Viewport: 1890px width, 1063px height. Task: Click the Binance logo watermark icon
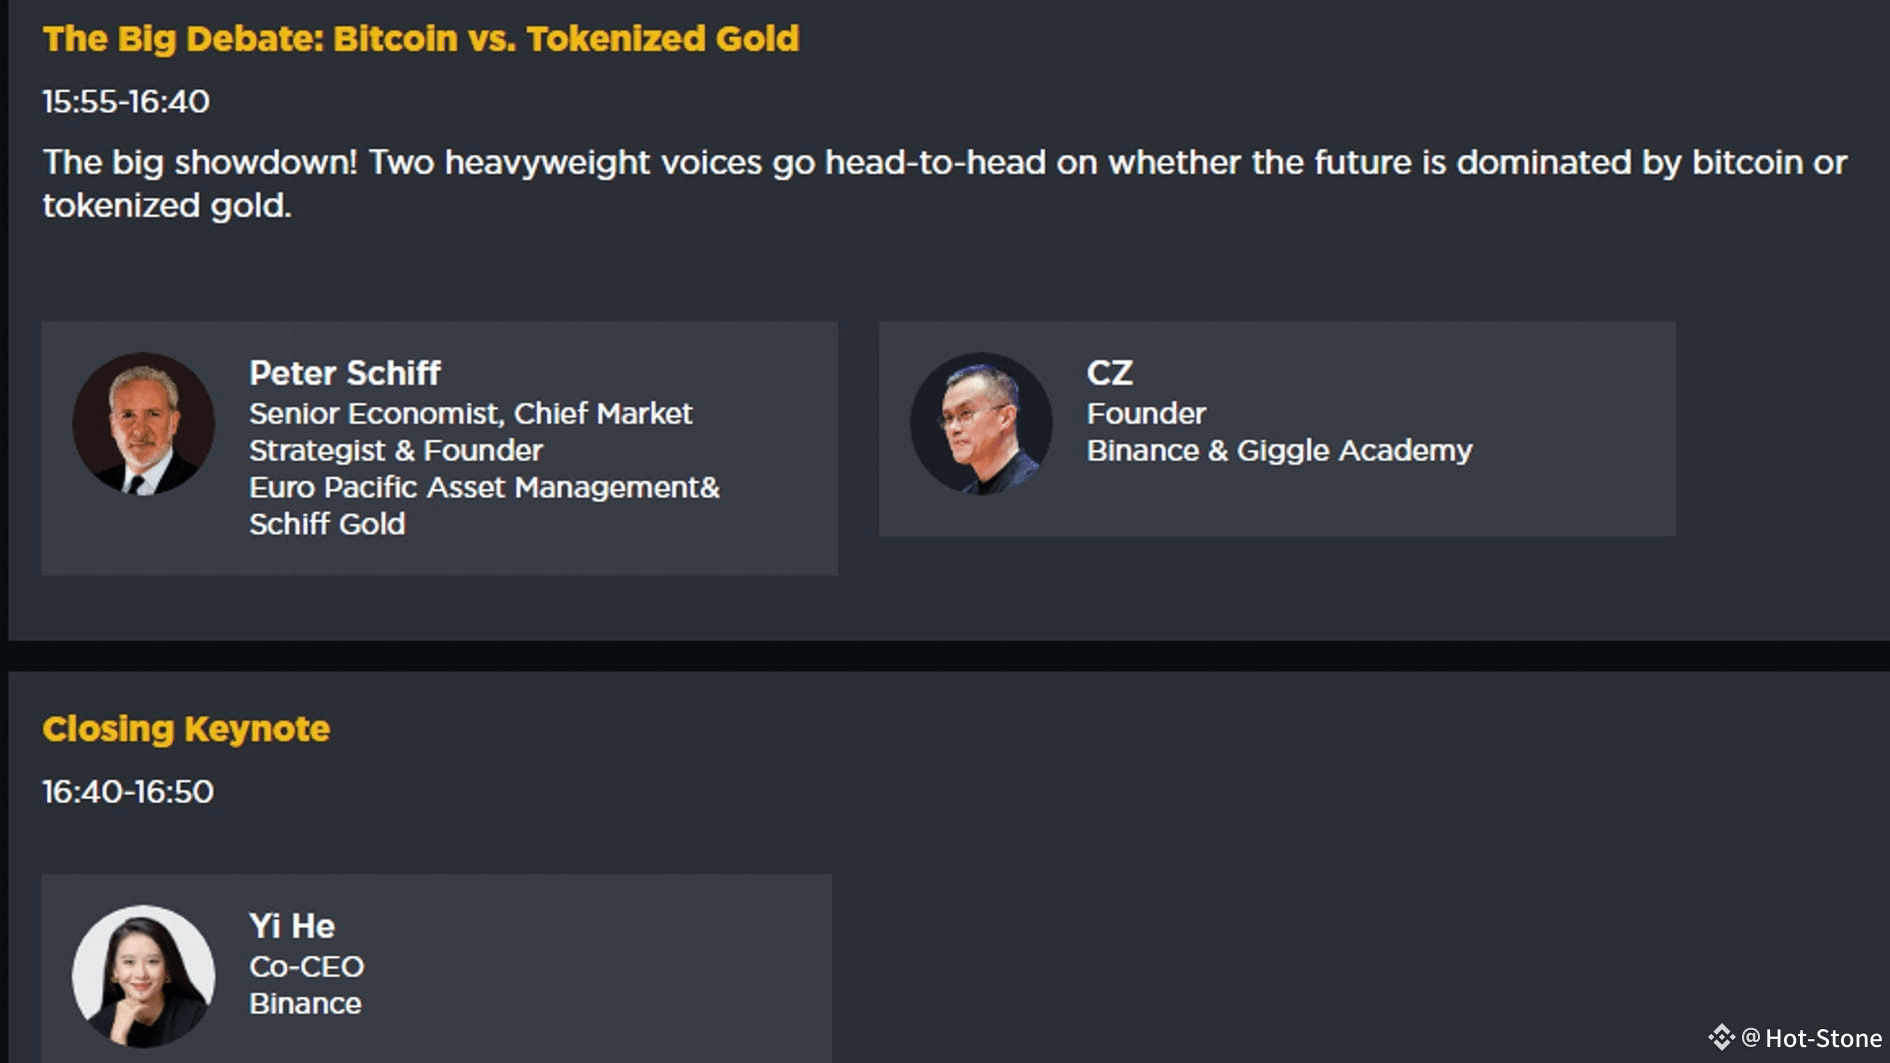(1721, 1038)
